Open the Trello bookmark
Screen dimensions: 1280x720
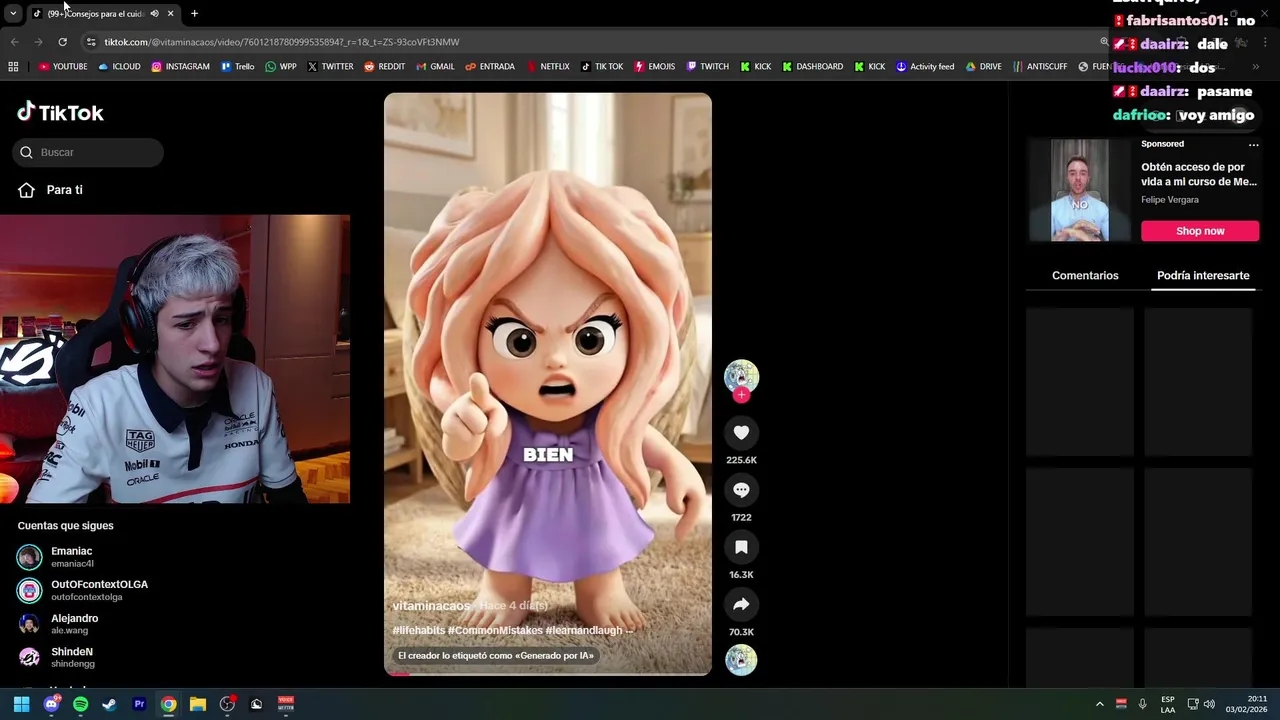237,67
